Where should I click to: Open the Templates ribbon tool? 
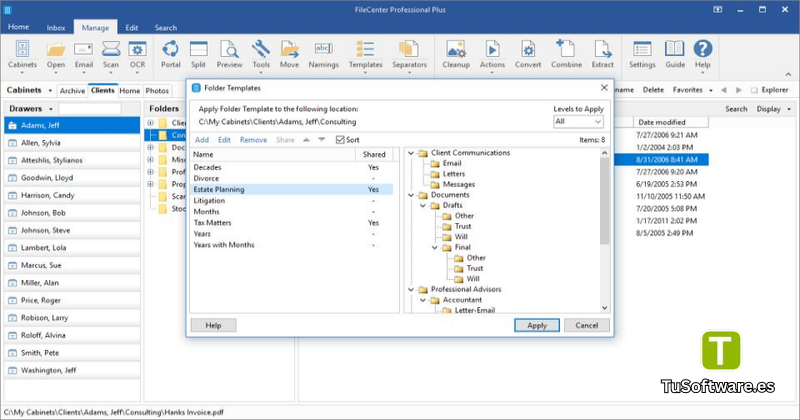(365, 55)
